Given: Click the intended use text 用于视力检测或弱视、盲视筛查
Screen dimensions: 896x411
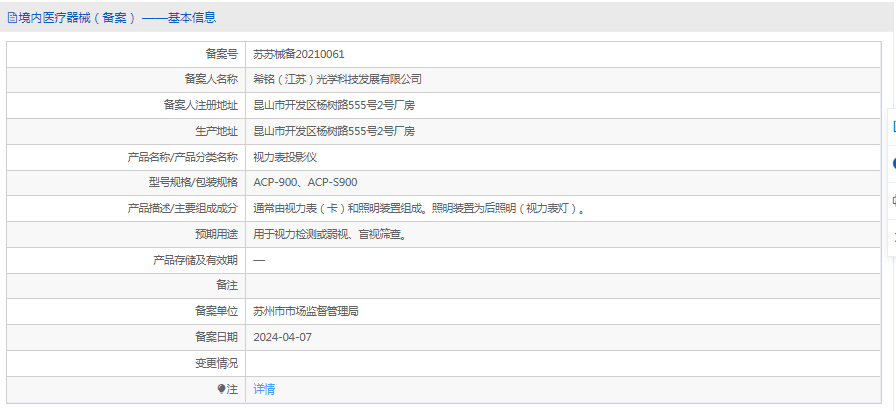Looking at the screenshot, I should pyautogui.click(x=331, y=234).
